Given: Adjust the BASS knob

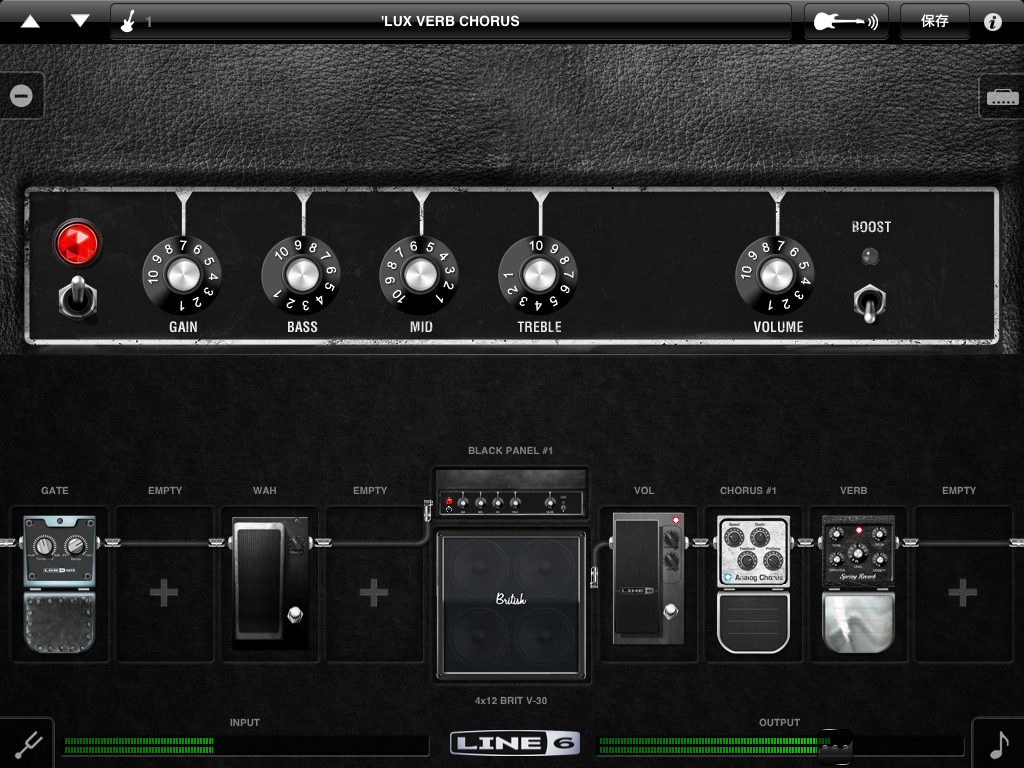Looking at the screenshot, I should (301, 275).
